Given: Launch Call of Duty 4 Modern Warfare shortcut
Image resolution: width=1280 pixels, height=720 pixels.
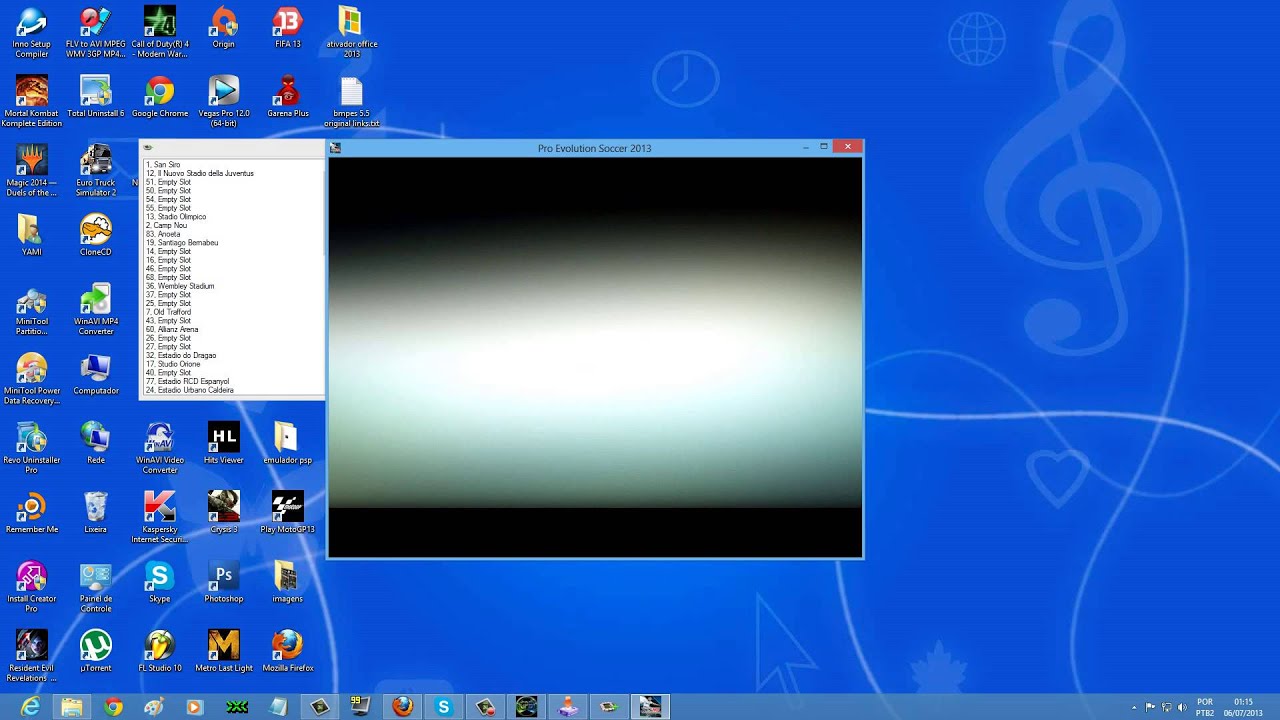Looking at the screenshot, I should [x=160, y=32].
